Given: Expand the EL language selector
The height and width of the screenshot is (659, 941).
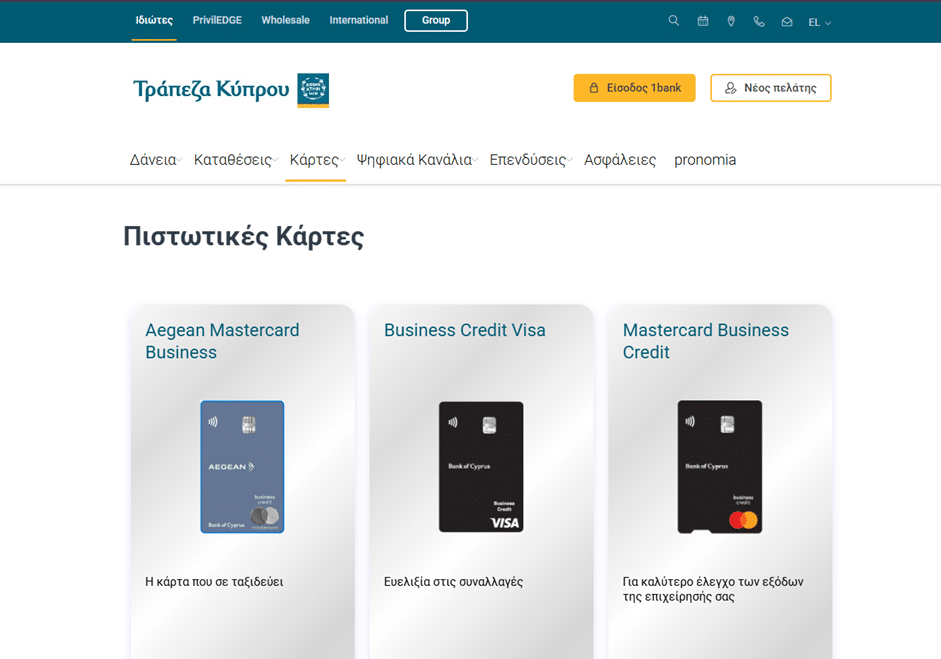Looking at the screenshot, I should point(819,22).
